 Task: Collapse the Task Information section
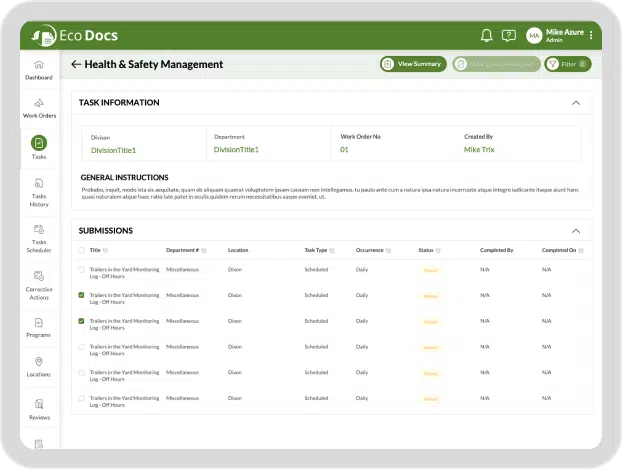click(575, 102)
